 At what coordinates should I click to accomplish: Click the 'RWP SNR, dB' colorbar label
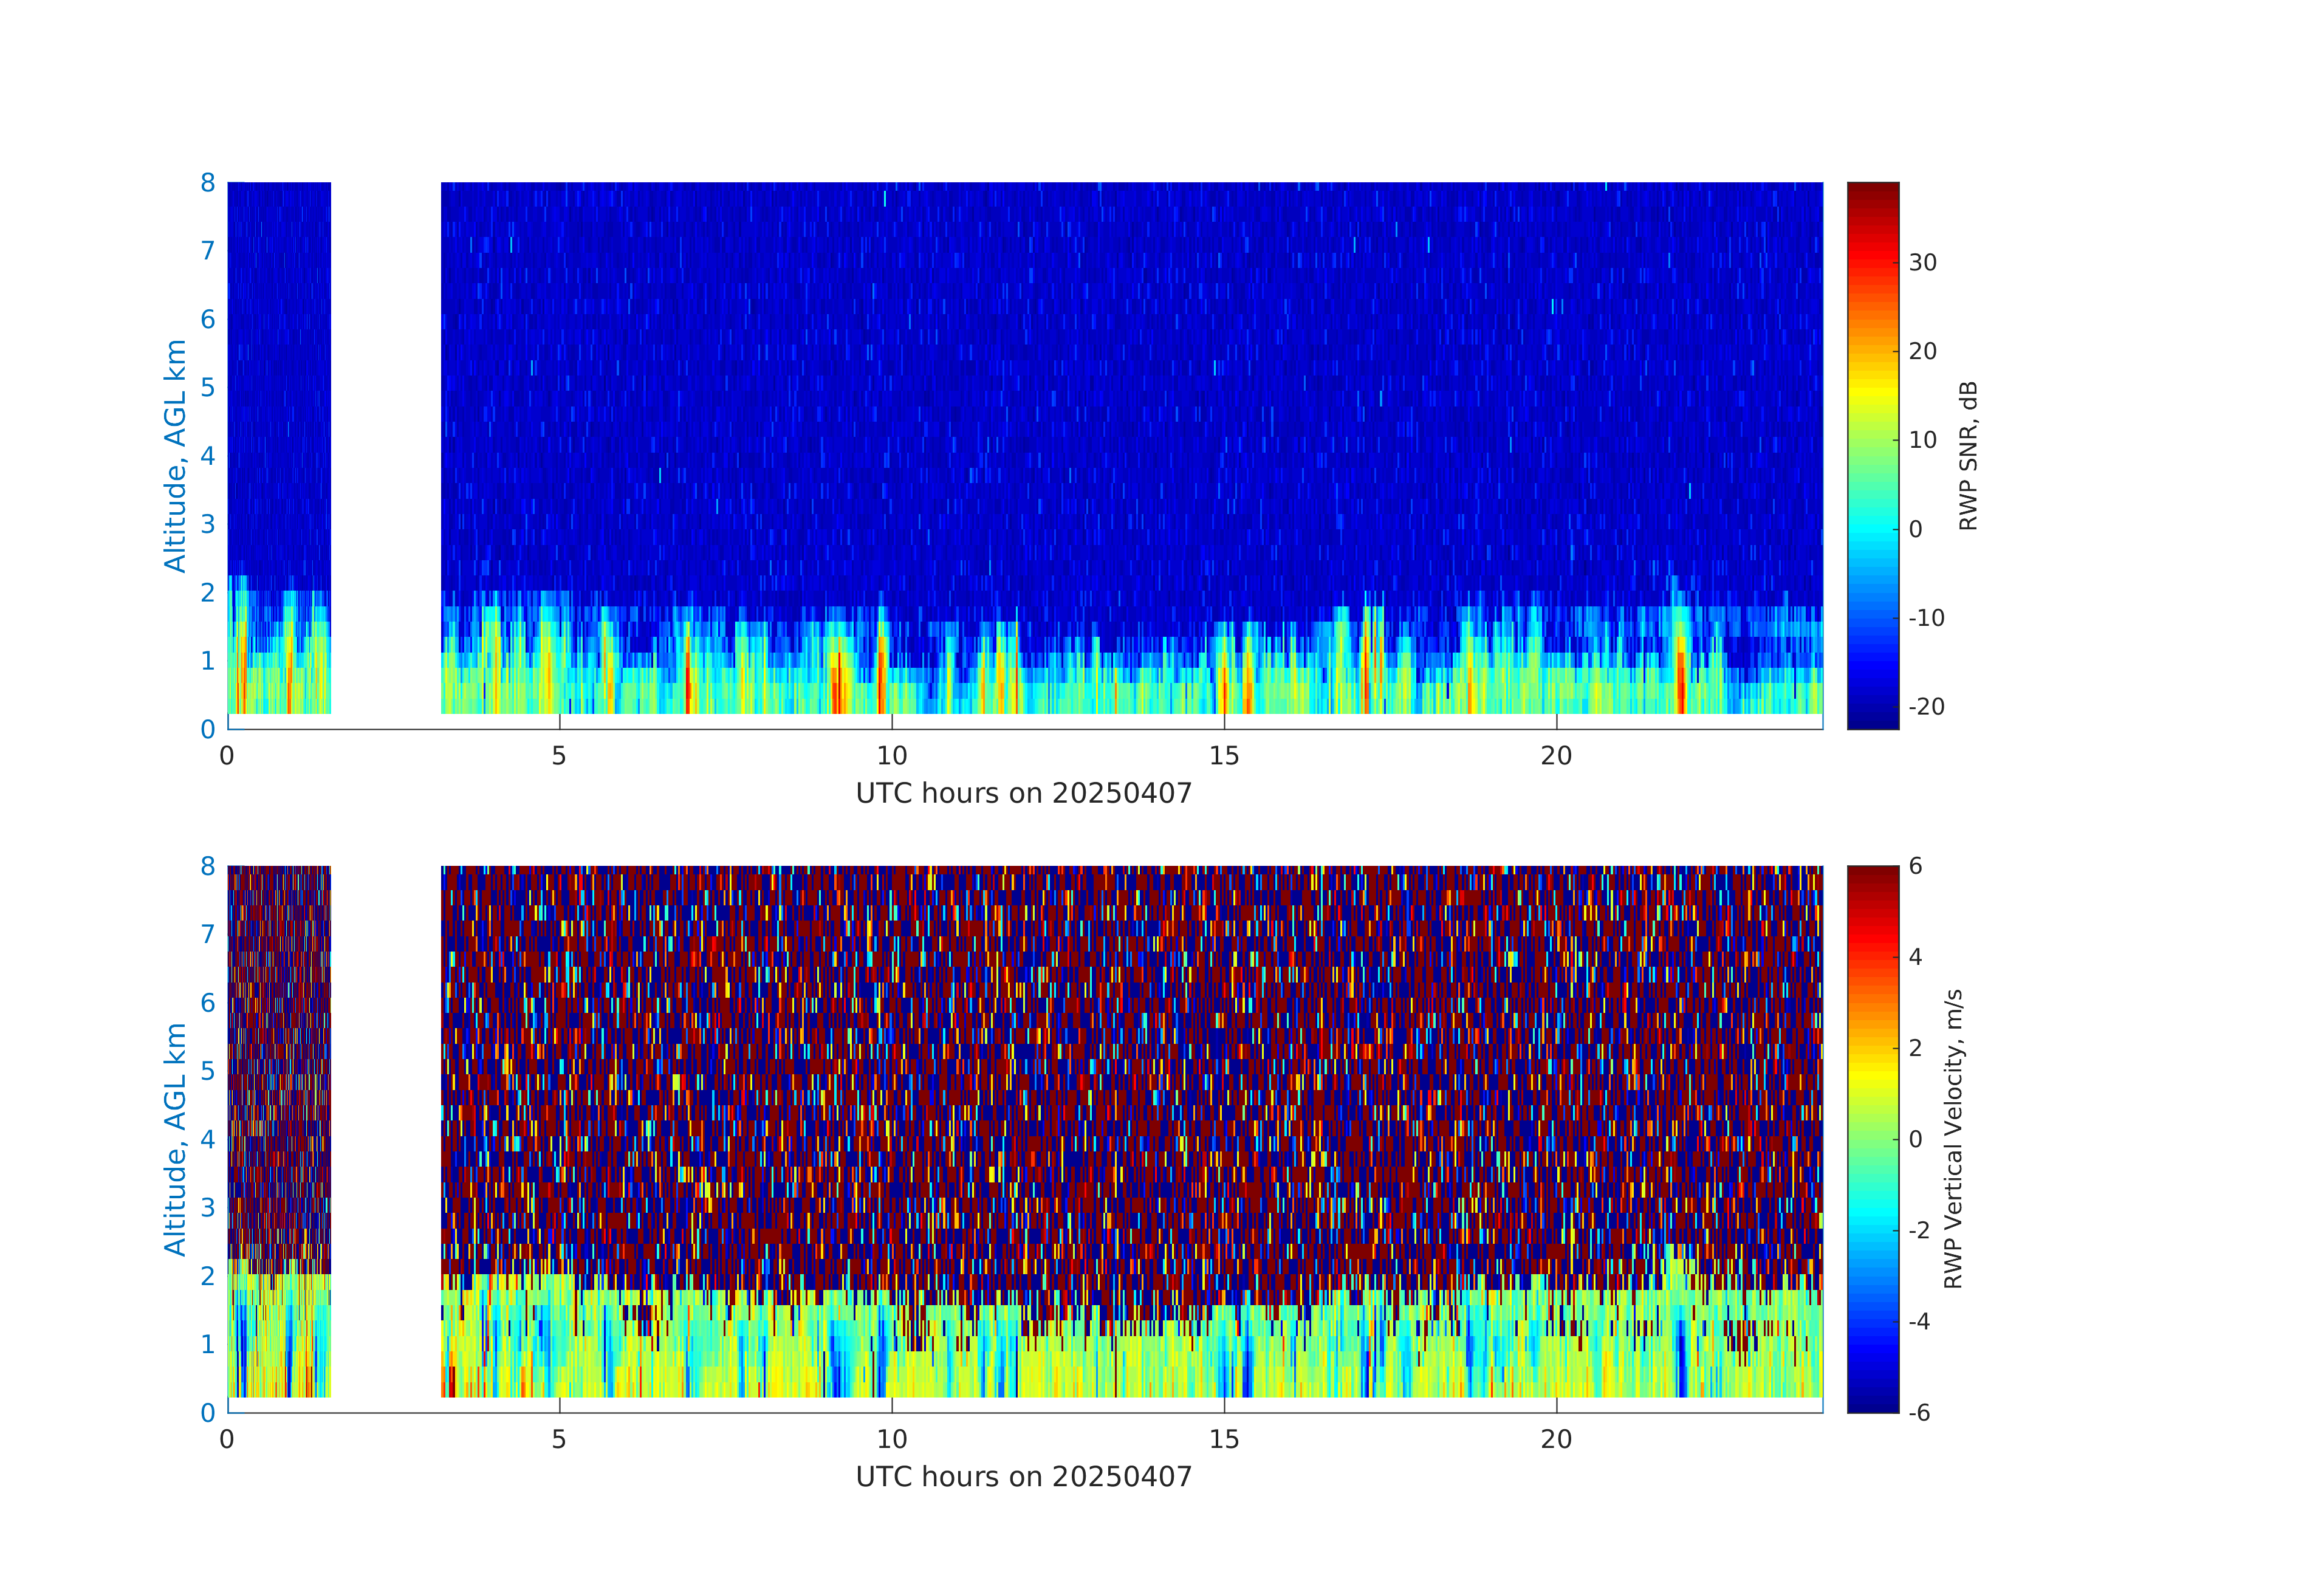click(x=1968, y=455)
